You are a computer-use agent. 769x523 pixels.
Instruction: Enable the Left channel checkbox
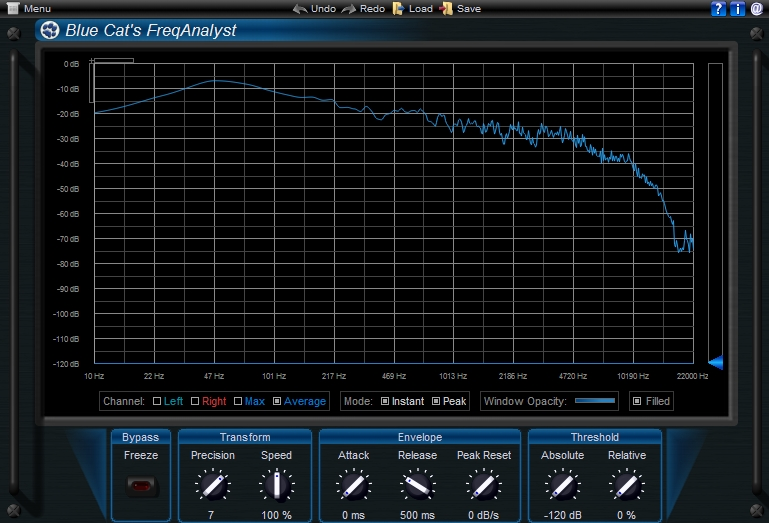157,401
